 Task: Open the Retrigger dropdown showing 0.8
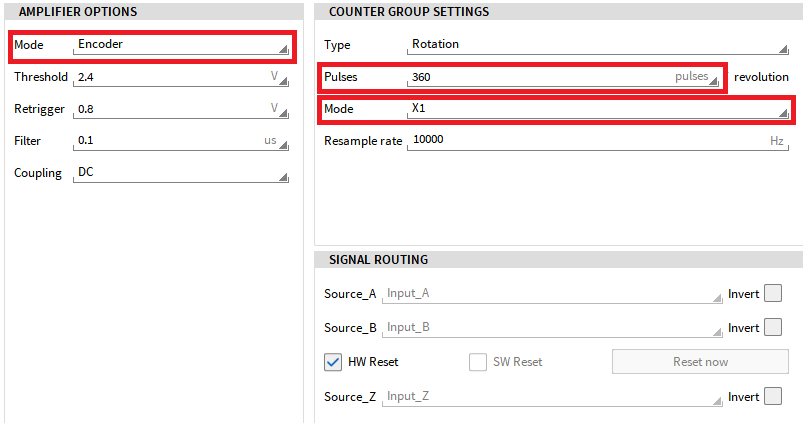(x=180, y=109)
